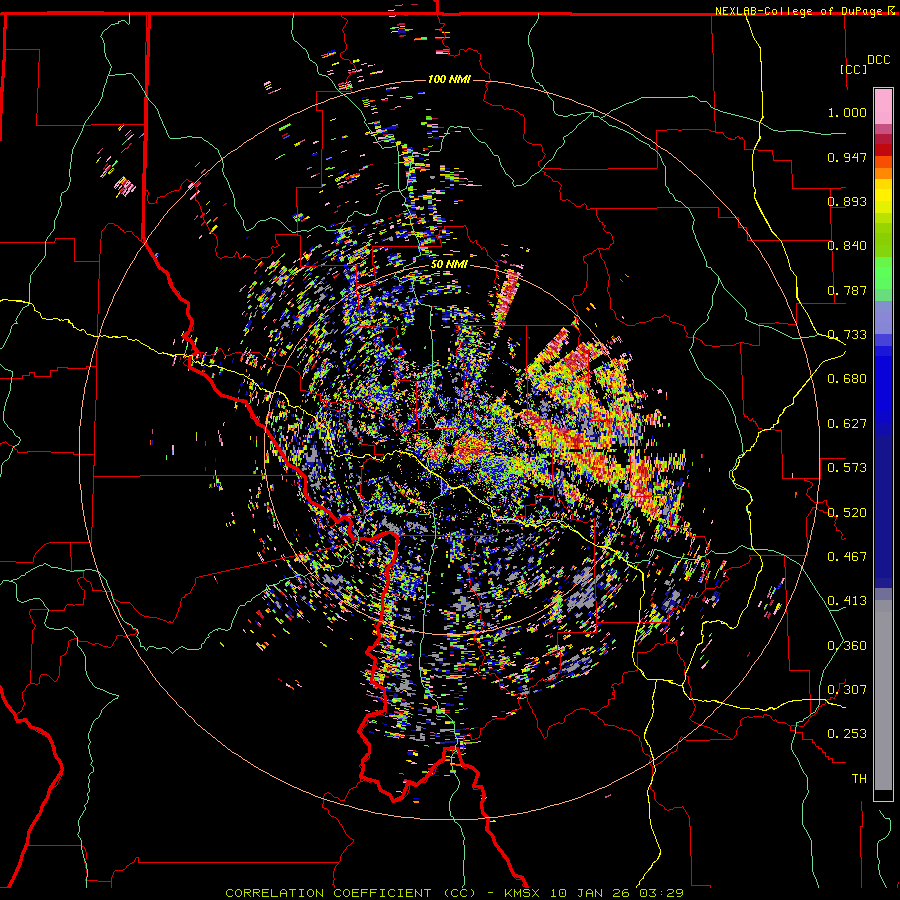Click the 0.573 scale value
This screenshot has height=900, width=900.
[847, 468]
